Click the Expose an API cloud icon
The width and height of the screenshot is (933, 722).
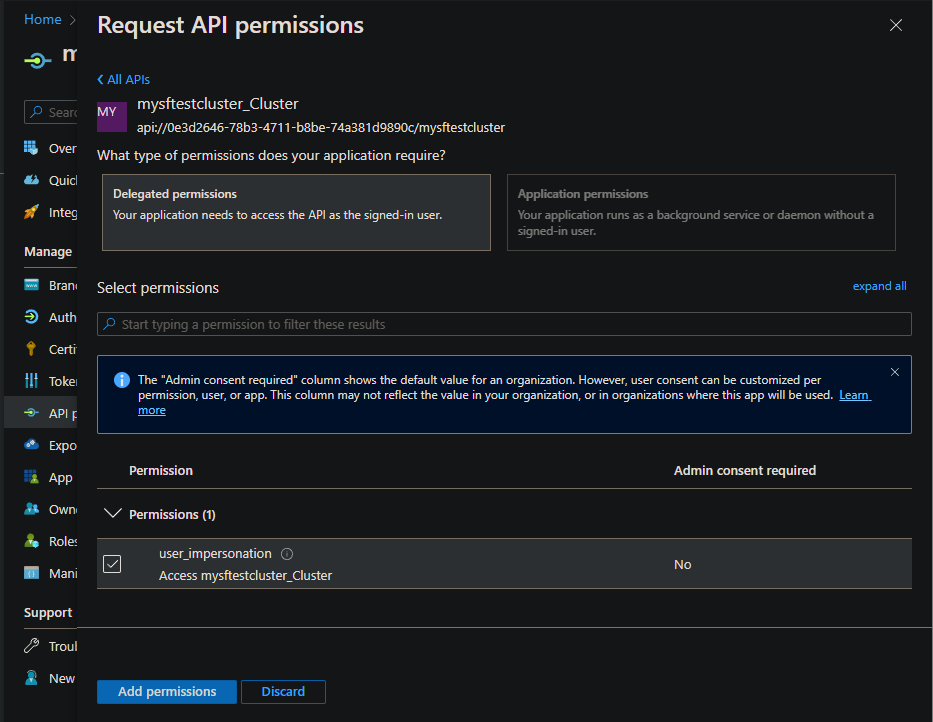[x=31, y=445]
